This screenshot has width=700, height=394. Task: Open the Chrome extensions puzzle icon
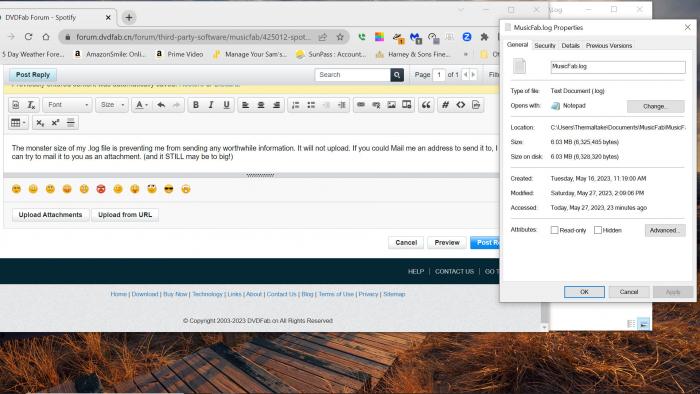pyautogui.click(x=484, y=37)
